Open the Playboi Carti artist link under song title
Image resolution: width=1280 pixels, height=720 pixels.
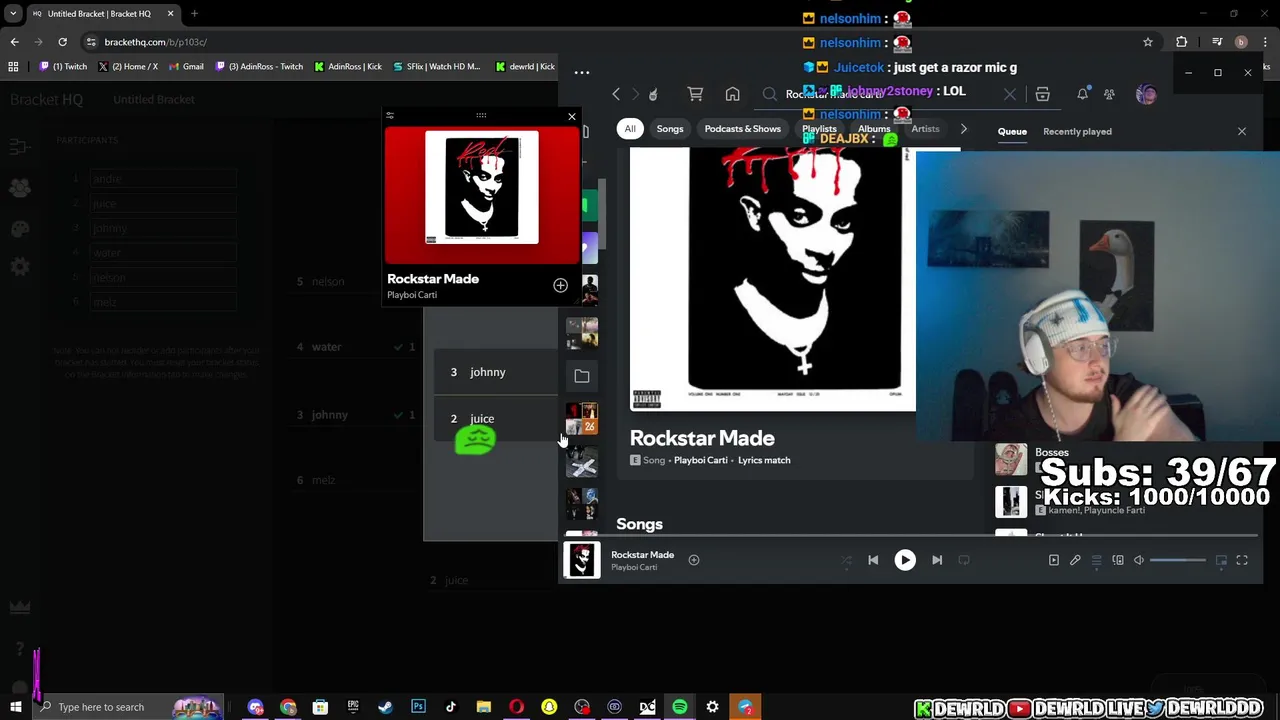pyautogui.click(x=701, y=460)
